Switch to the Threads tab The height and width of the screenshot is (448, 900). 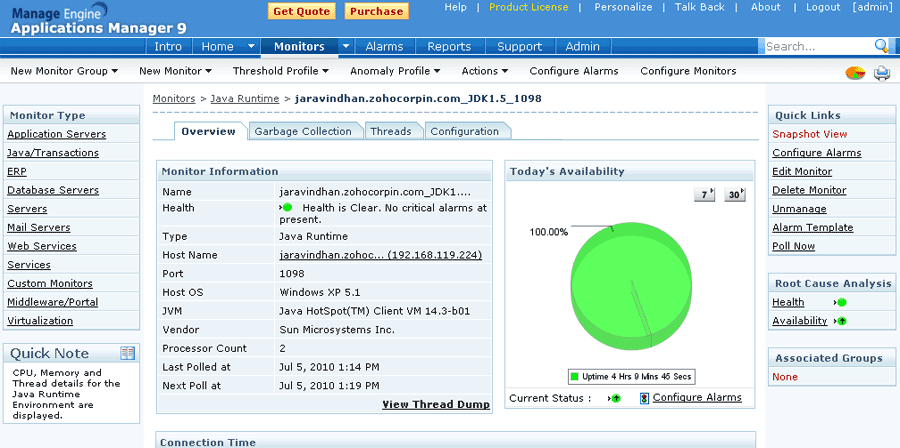(391, 131)
